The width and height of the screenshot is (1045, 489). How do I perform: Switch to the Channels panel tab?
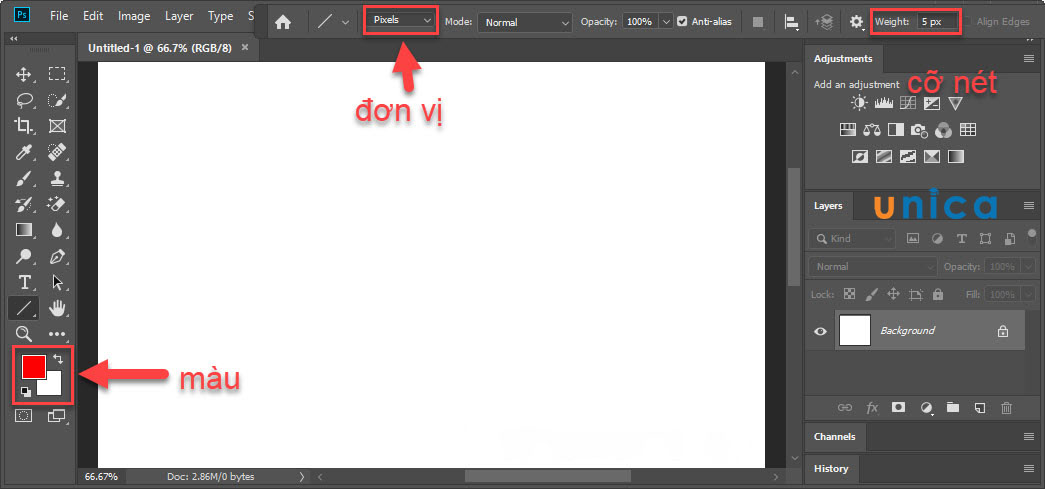(834, 437)
